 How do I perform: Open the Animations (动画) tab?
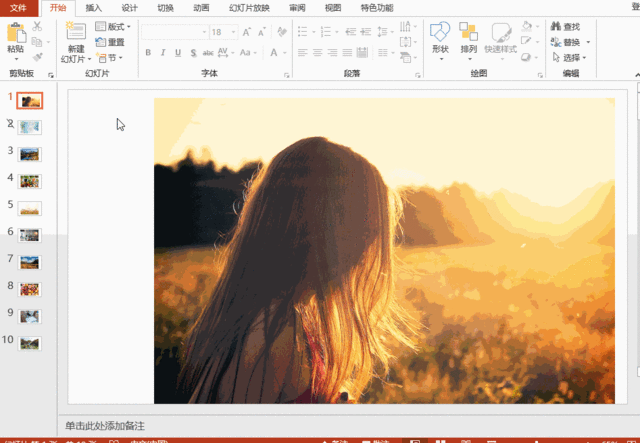pyautogui.click(x=201, y=7)
